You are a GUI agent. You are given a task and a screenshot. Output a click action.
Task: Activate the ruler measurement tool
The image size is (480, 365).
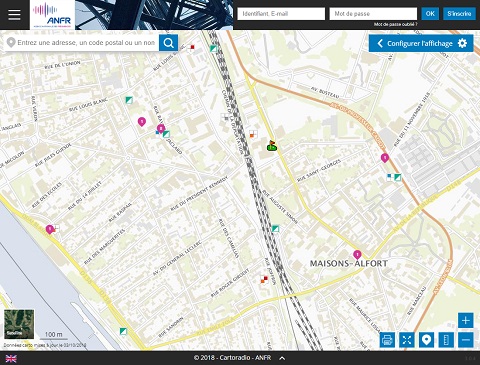[x=446, y=340]
